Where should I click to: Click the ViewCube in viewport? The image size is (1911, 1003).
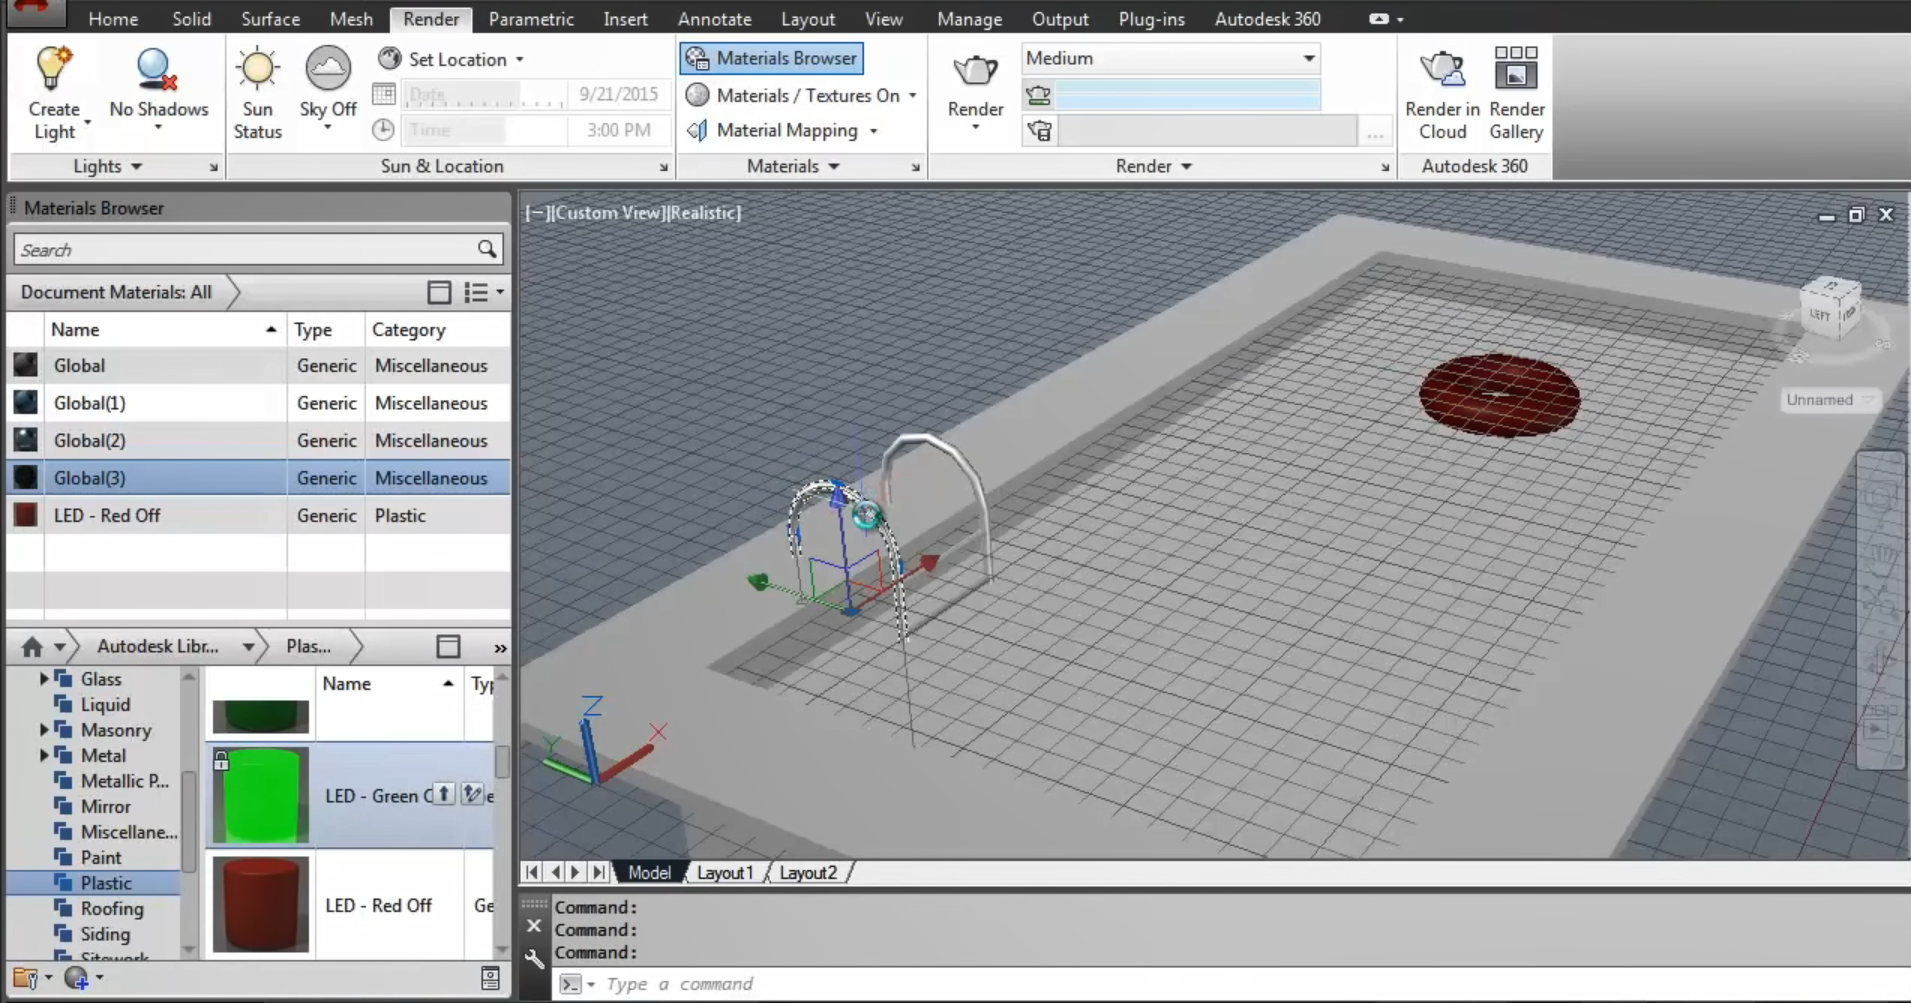coord(1830,310)
